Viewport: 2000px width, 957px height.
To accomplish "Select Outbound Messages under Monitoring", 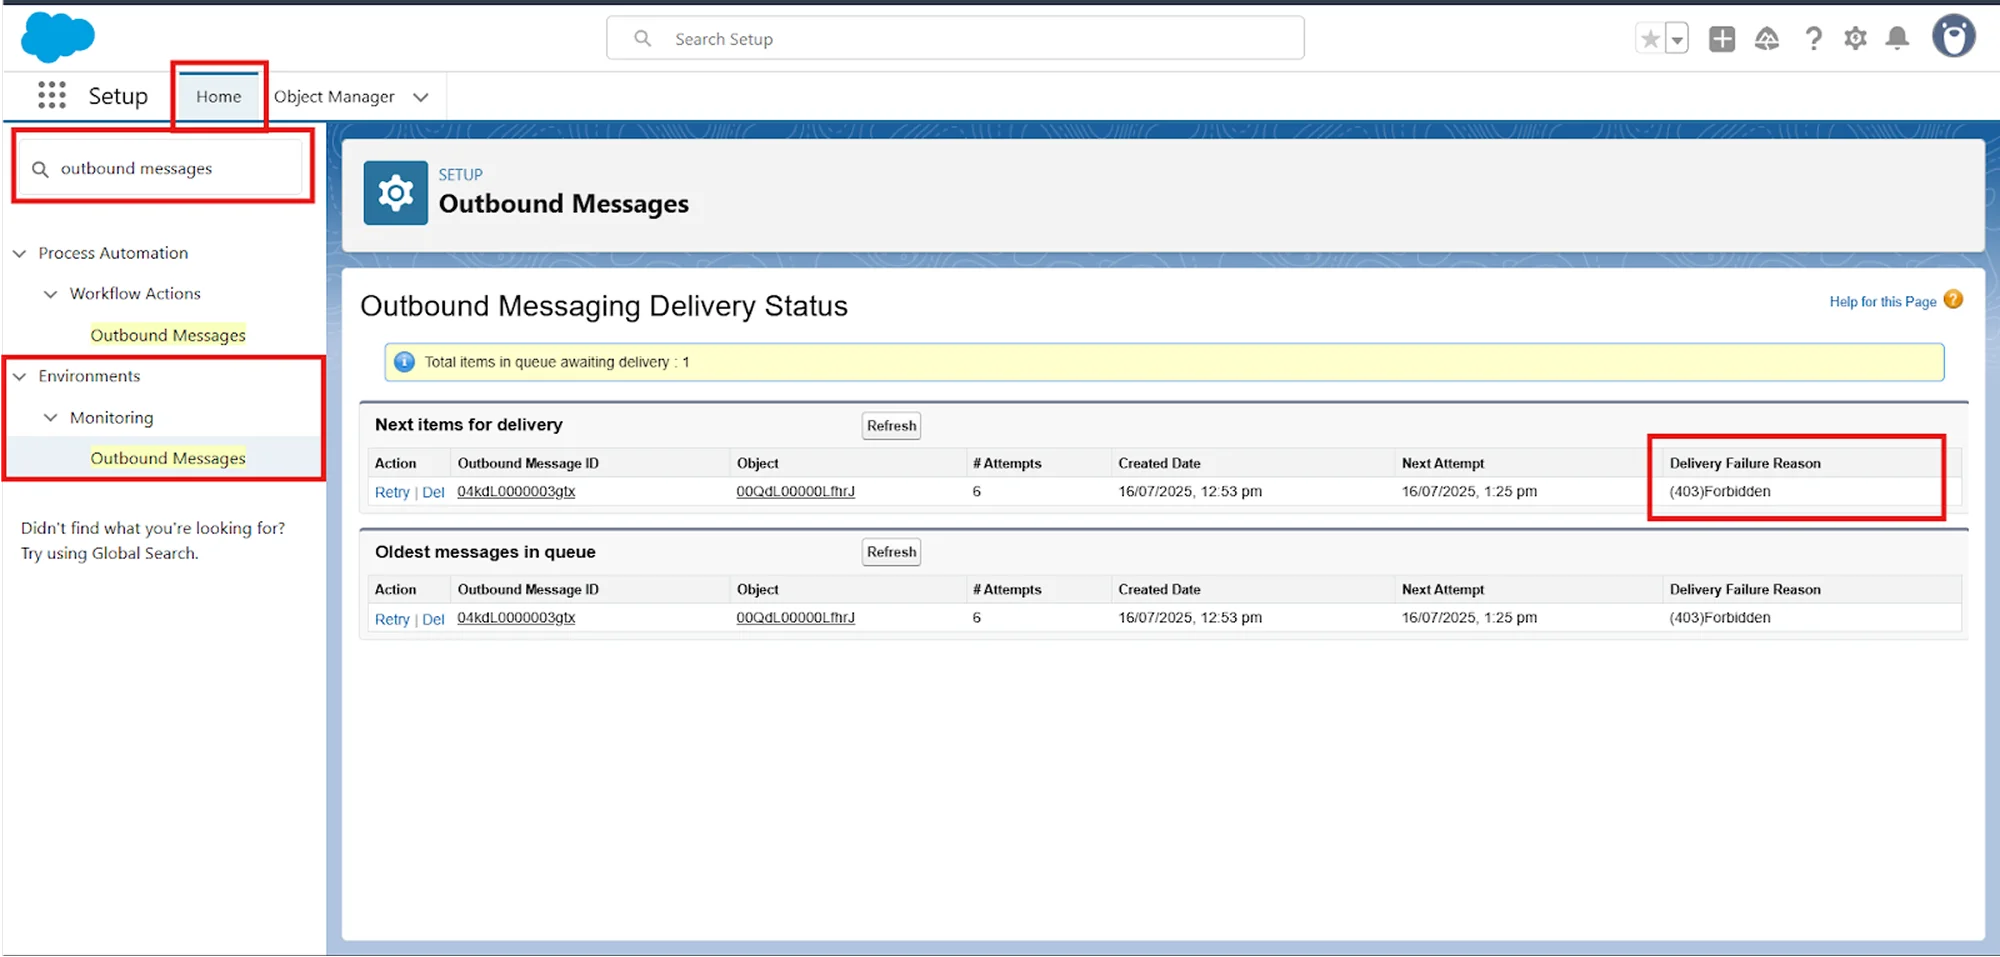I will 168,458.
